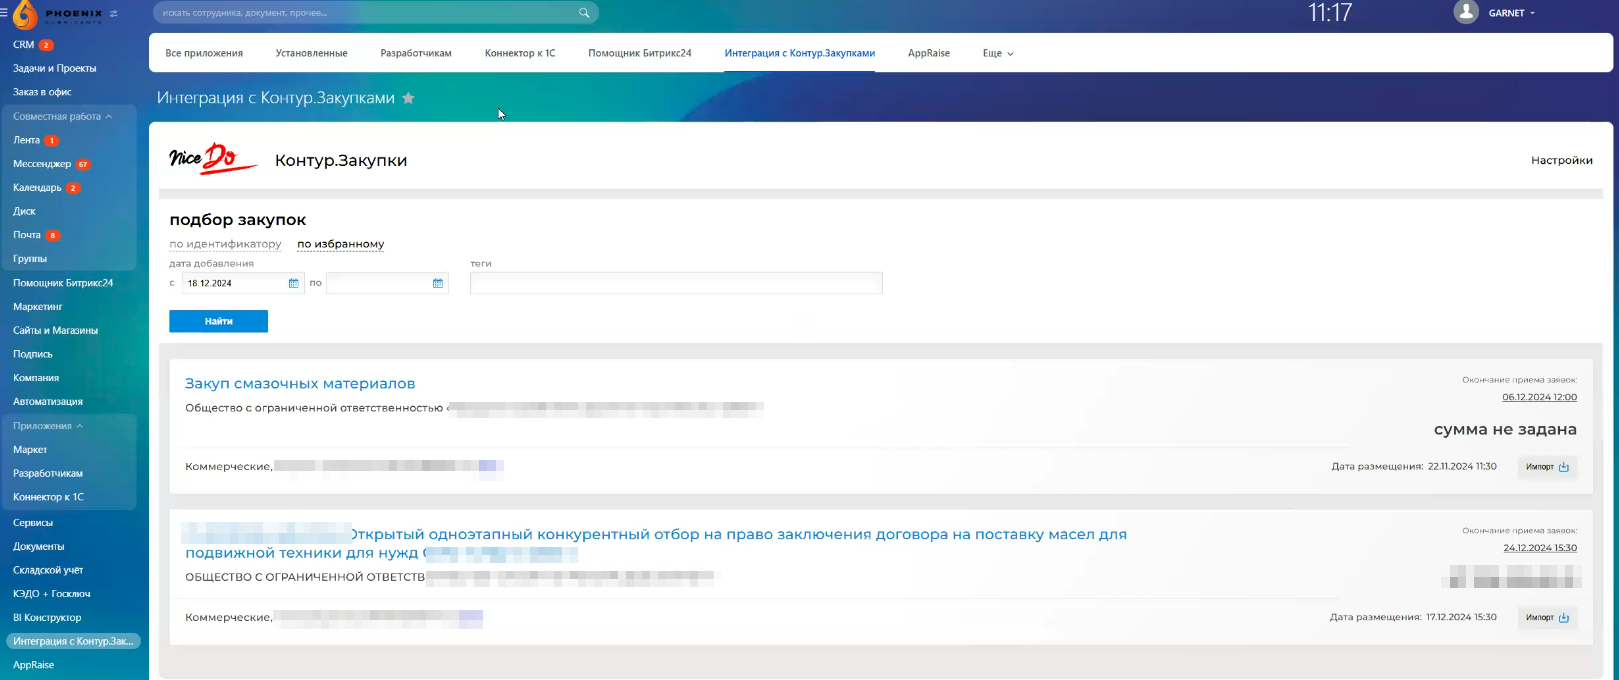This screenshot has width=1619, height=680.
Task: Select Интеграция с Контур.Закупками tab
Action: (x=800, y=53)
